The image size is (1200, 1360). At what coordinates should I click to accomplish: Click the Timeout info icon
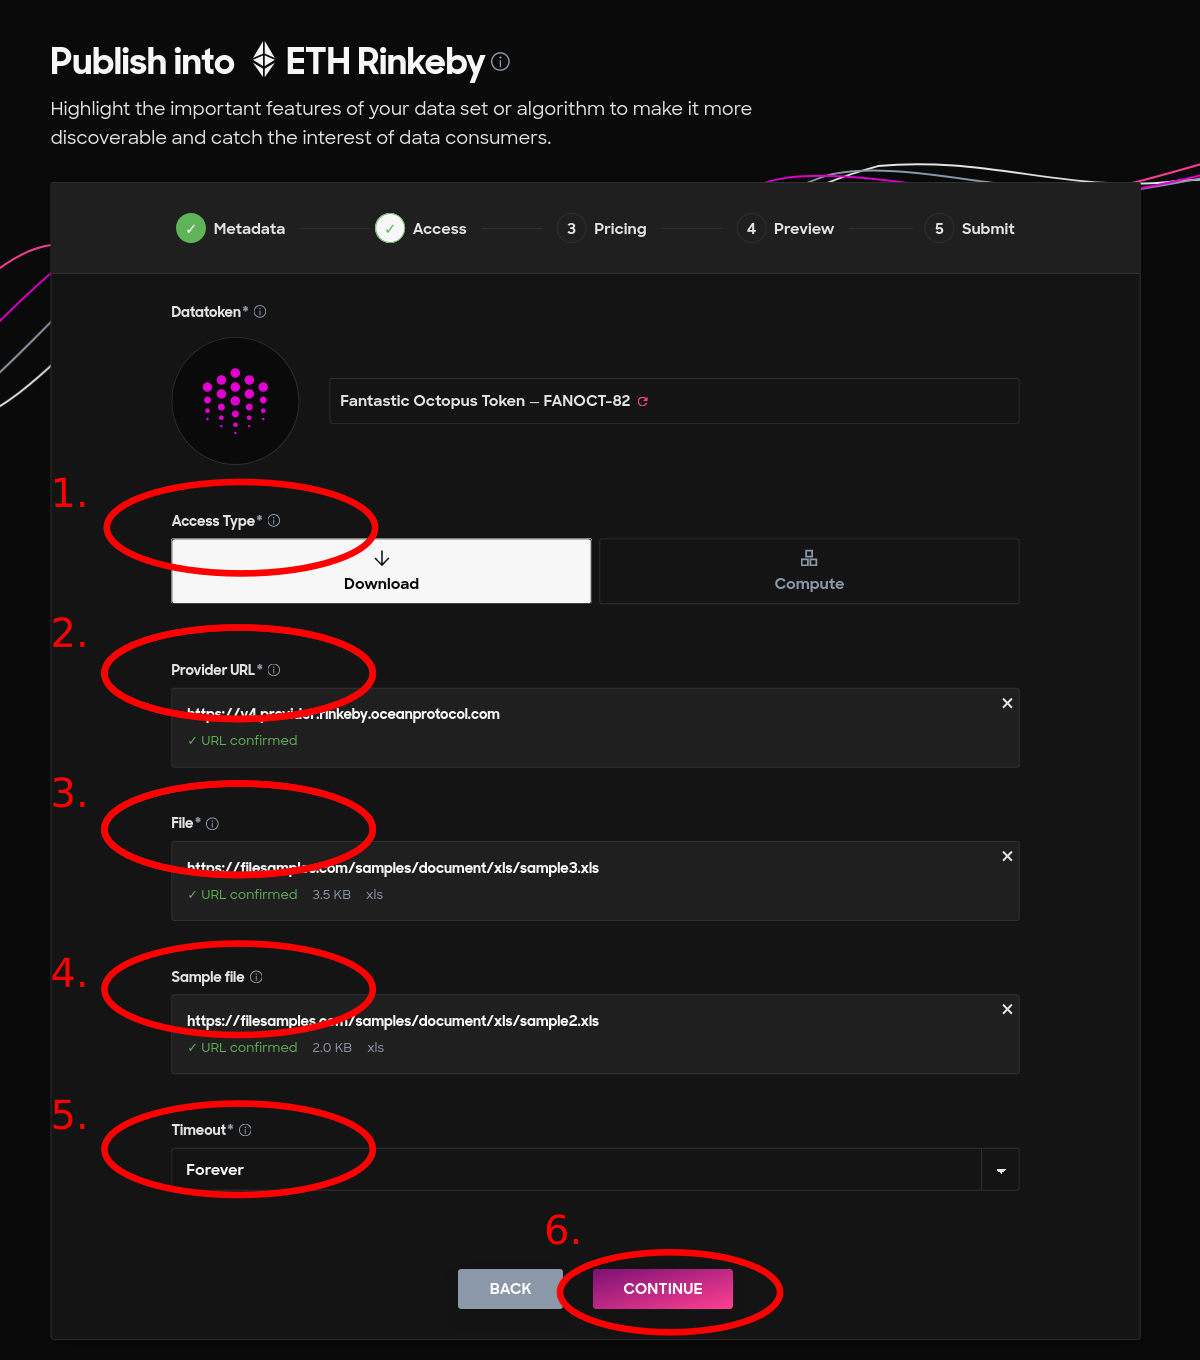click(245, 1130)
